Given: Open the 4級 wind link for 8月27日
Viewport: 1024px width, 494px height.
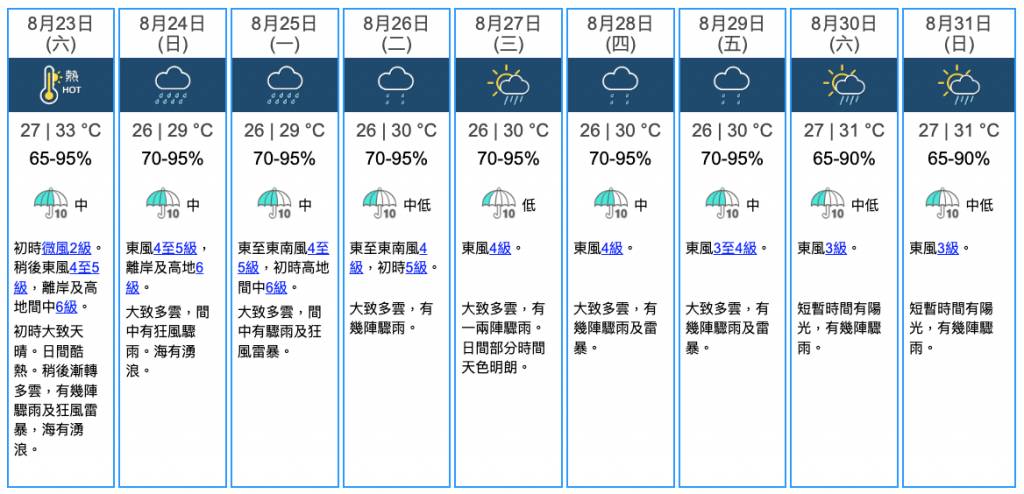Looking at the screenshot, I should pos(500,248).
